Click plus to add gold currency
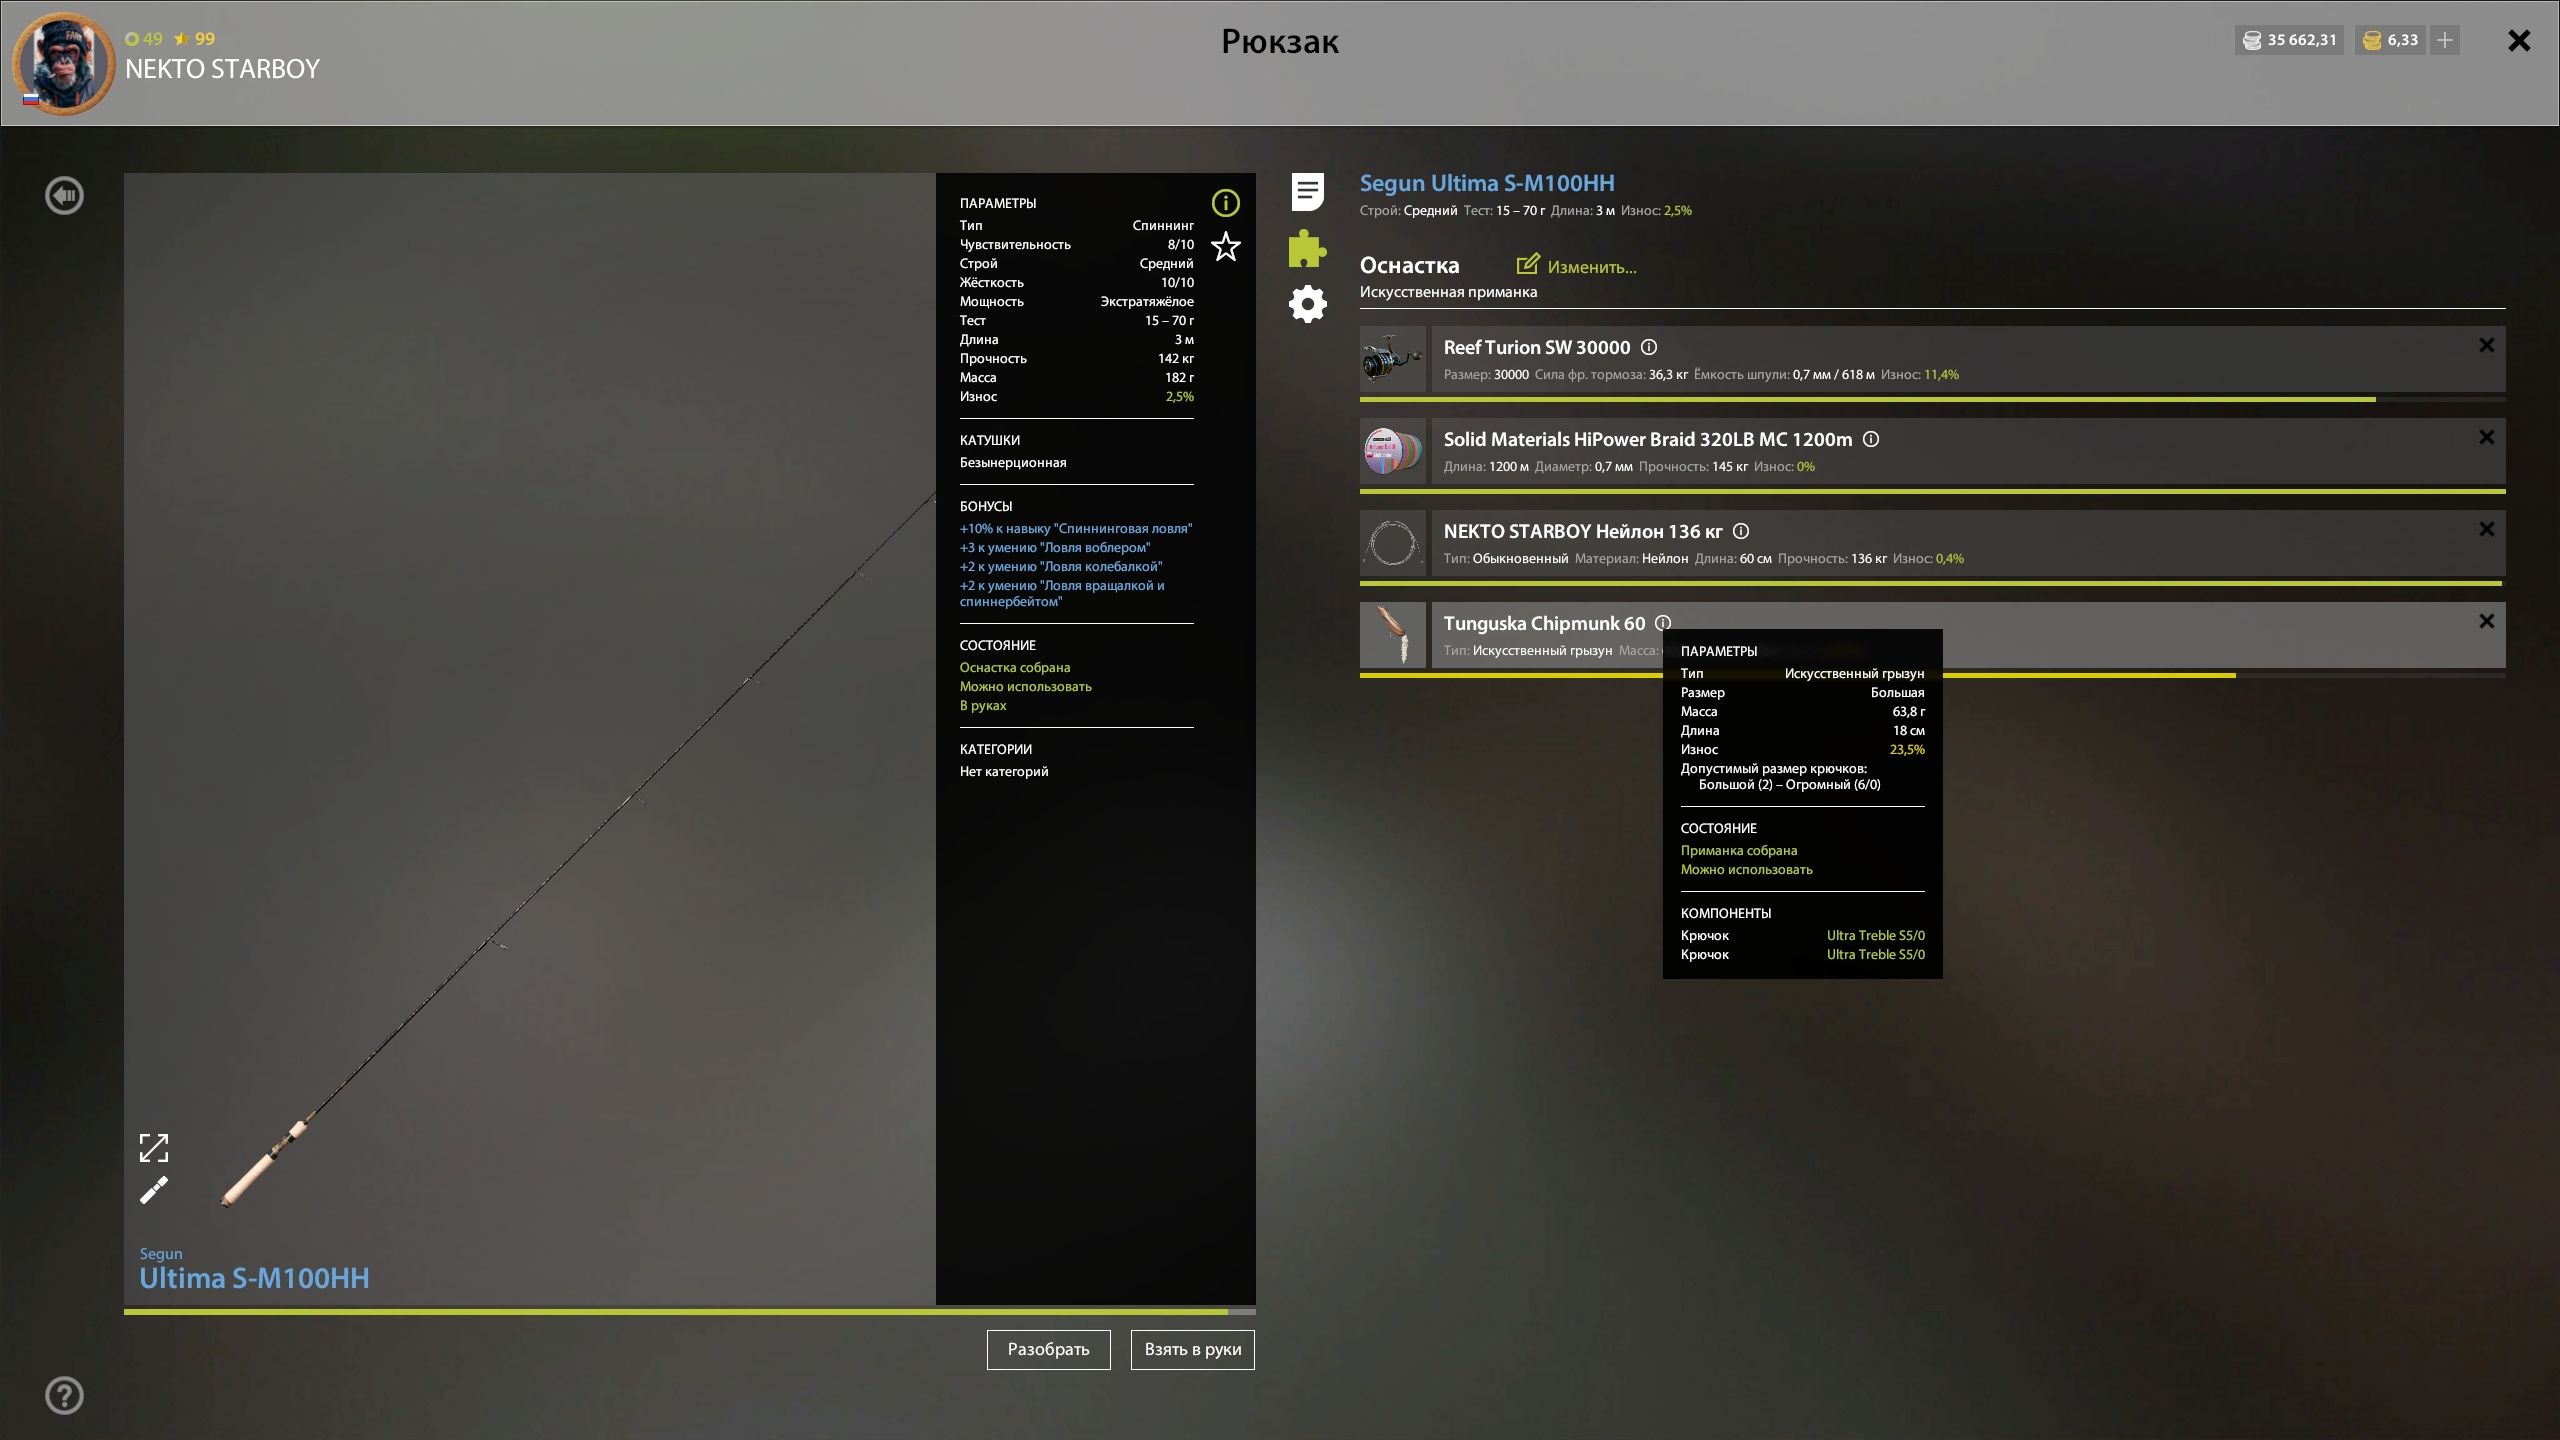The height and width of the screenshot is (1440, 2560). click(2445, 40)
